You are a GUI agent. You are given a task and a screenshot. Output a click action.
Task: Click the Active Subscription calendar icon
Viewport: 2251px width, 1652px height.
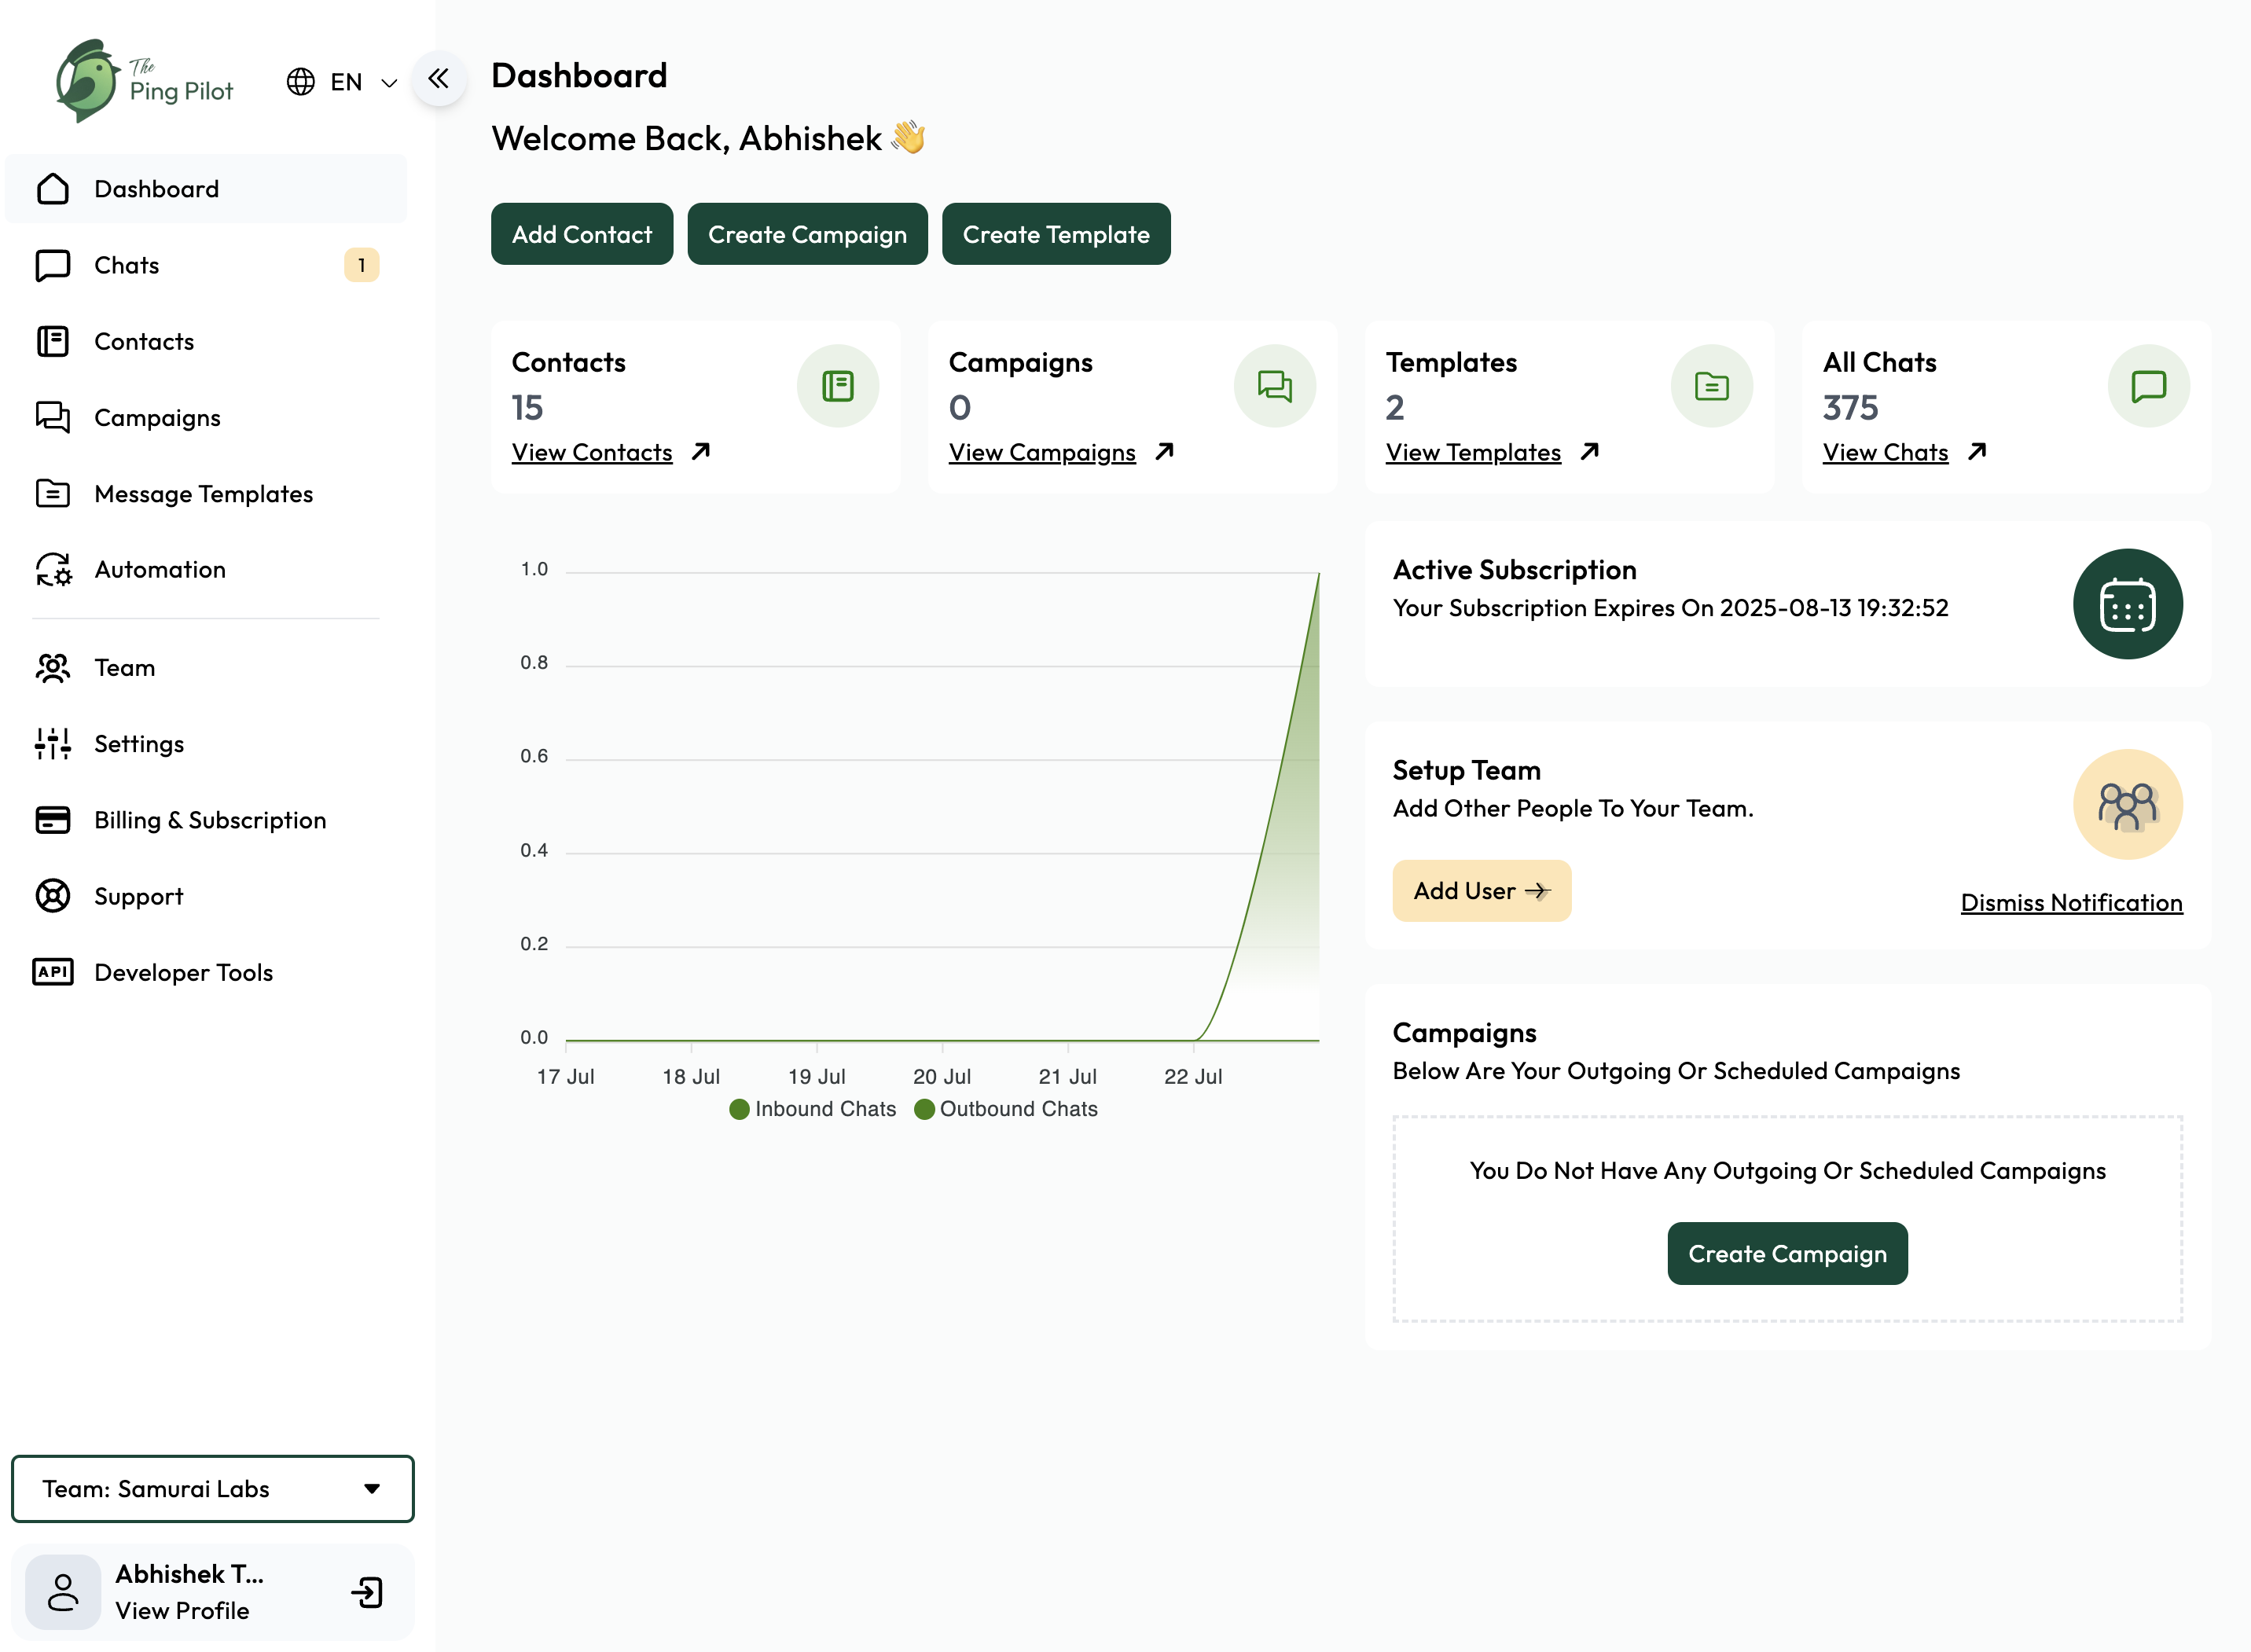pos(2128,604)
